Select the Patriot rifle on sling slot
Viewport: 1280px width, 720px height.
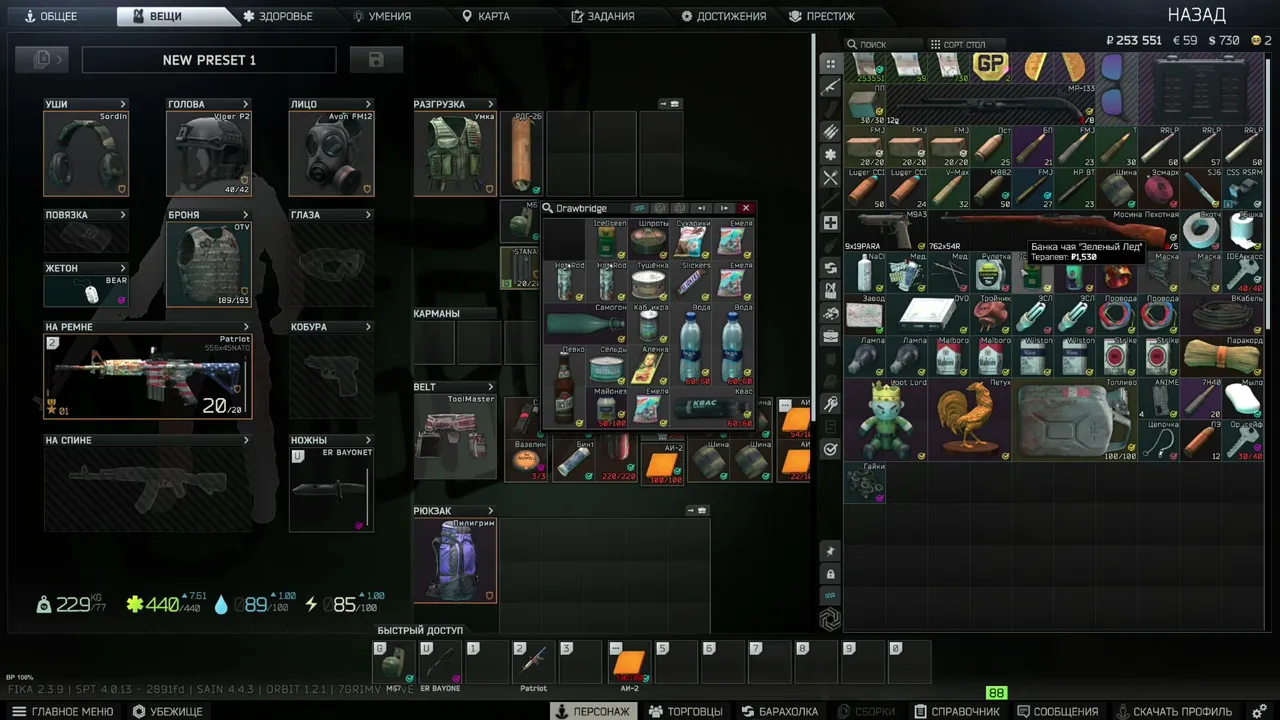click(148, 376)
